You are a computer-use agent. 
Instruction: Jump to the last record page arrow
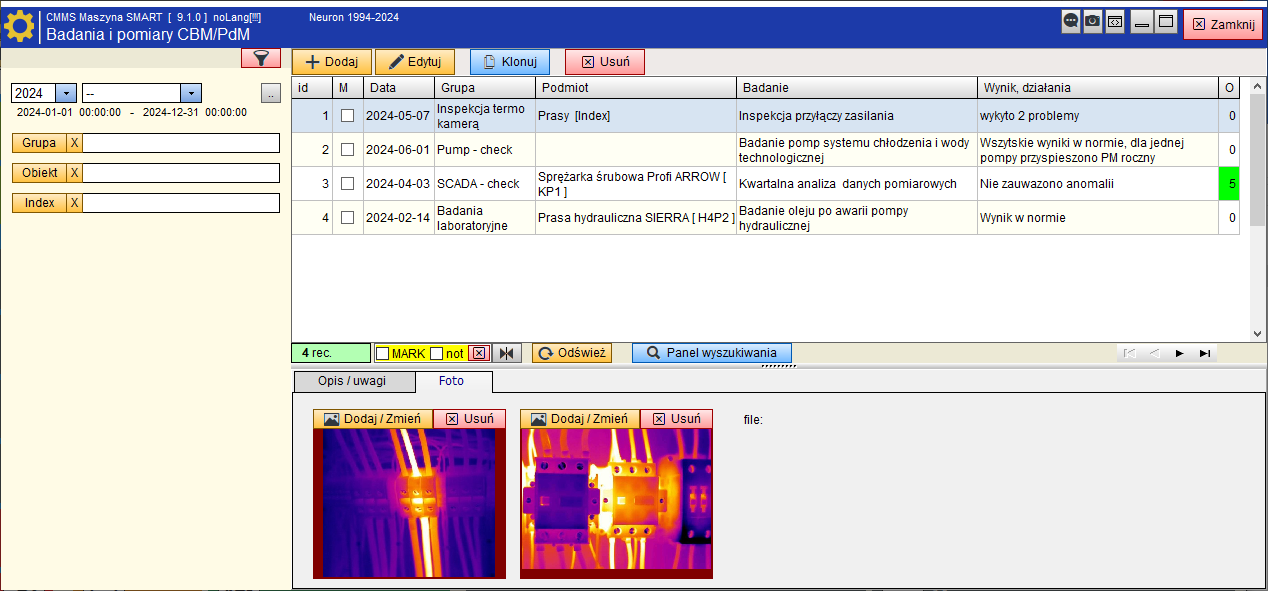1205,353
